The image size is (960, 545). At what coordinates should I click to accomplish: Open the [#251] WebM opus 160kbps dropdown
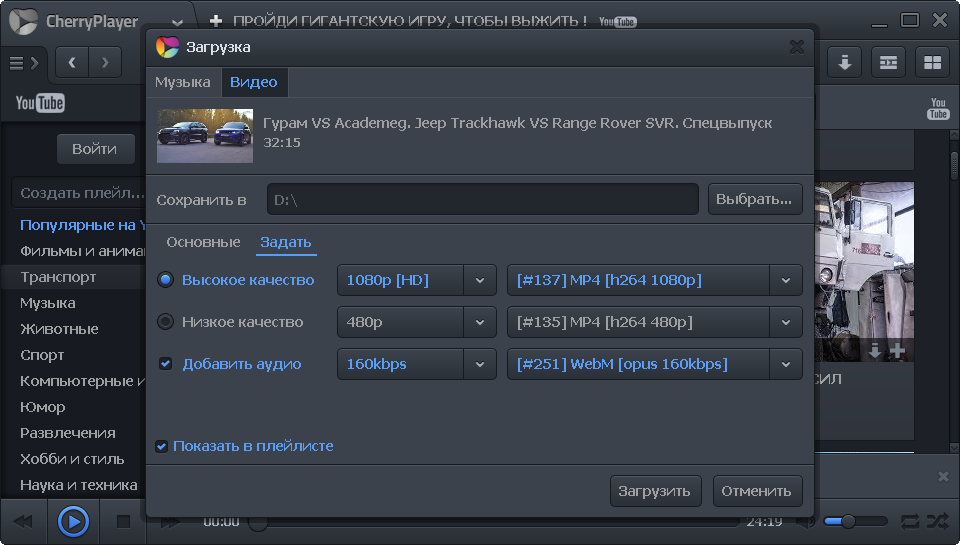[x=654, y=364]
